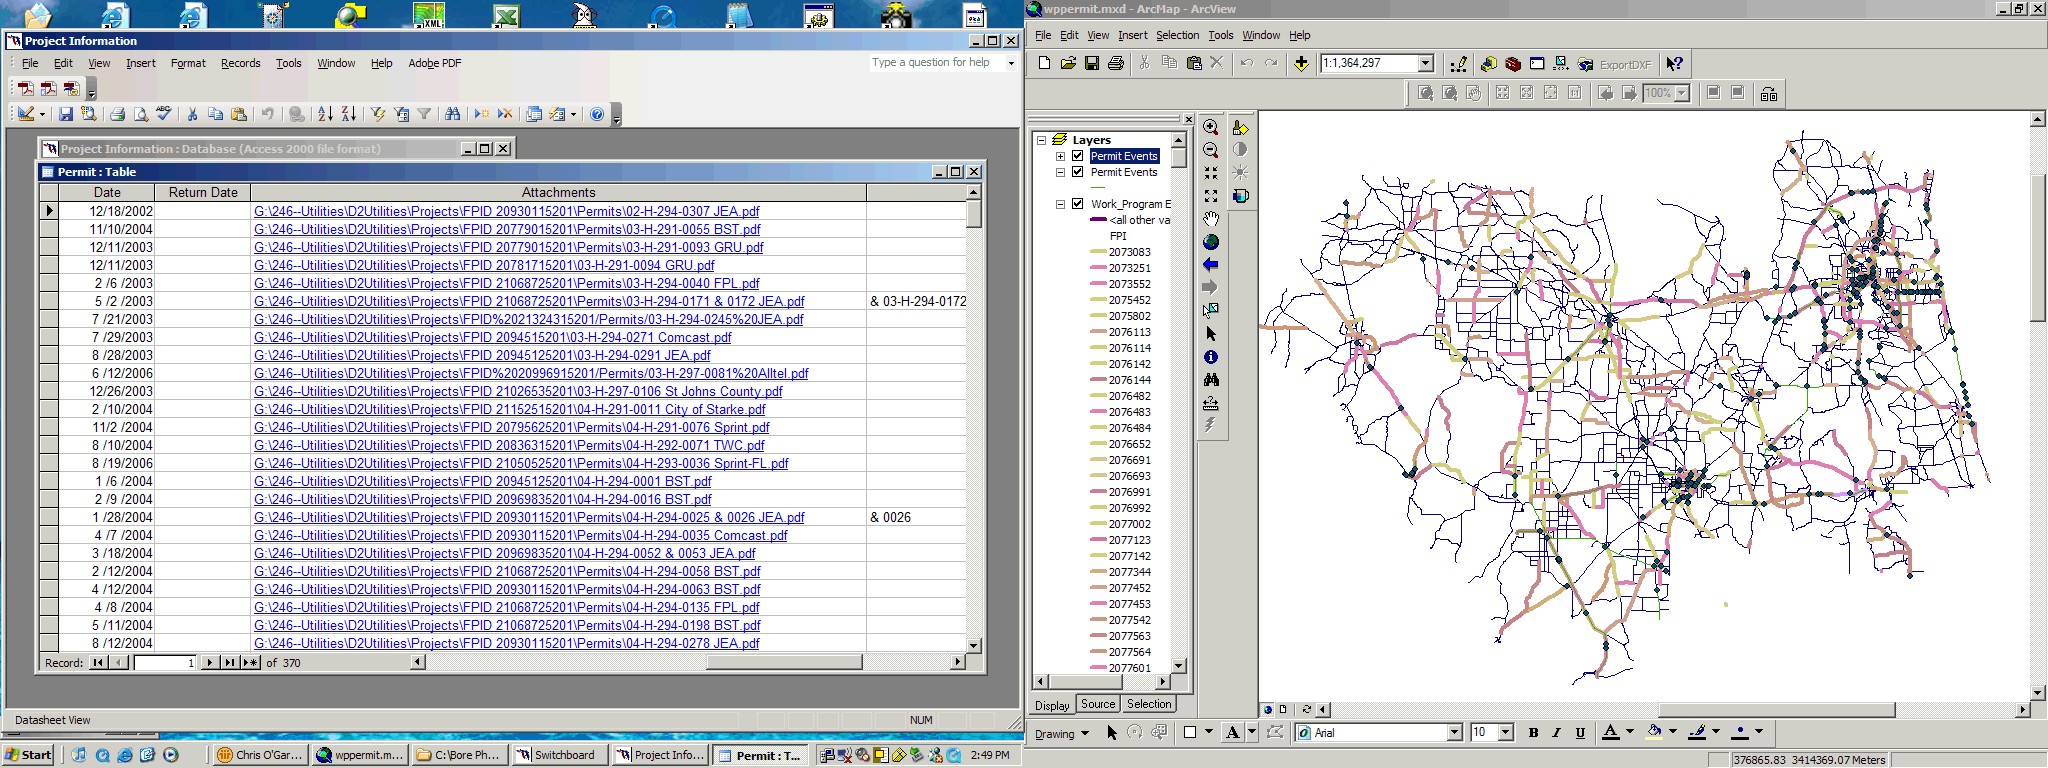Select ArcMap Pan hand tool
The height and width of the screenshot is (768, 2048).
tap(1211, 219)
